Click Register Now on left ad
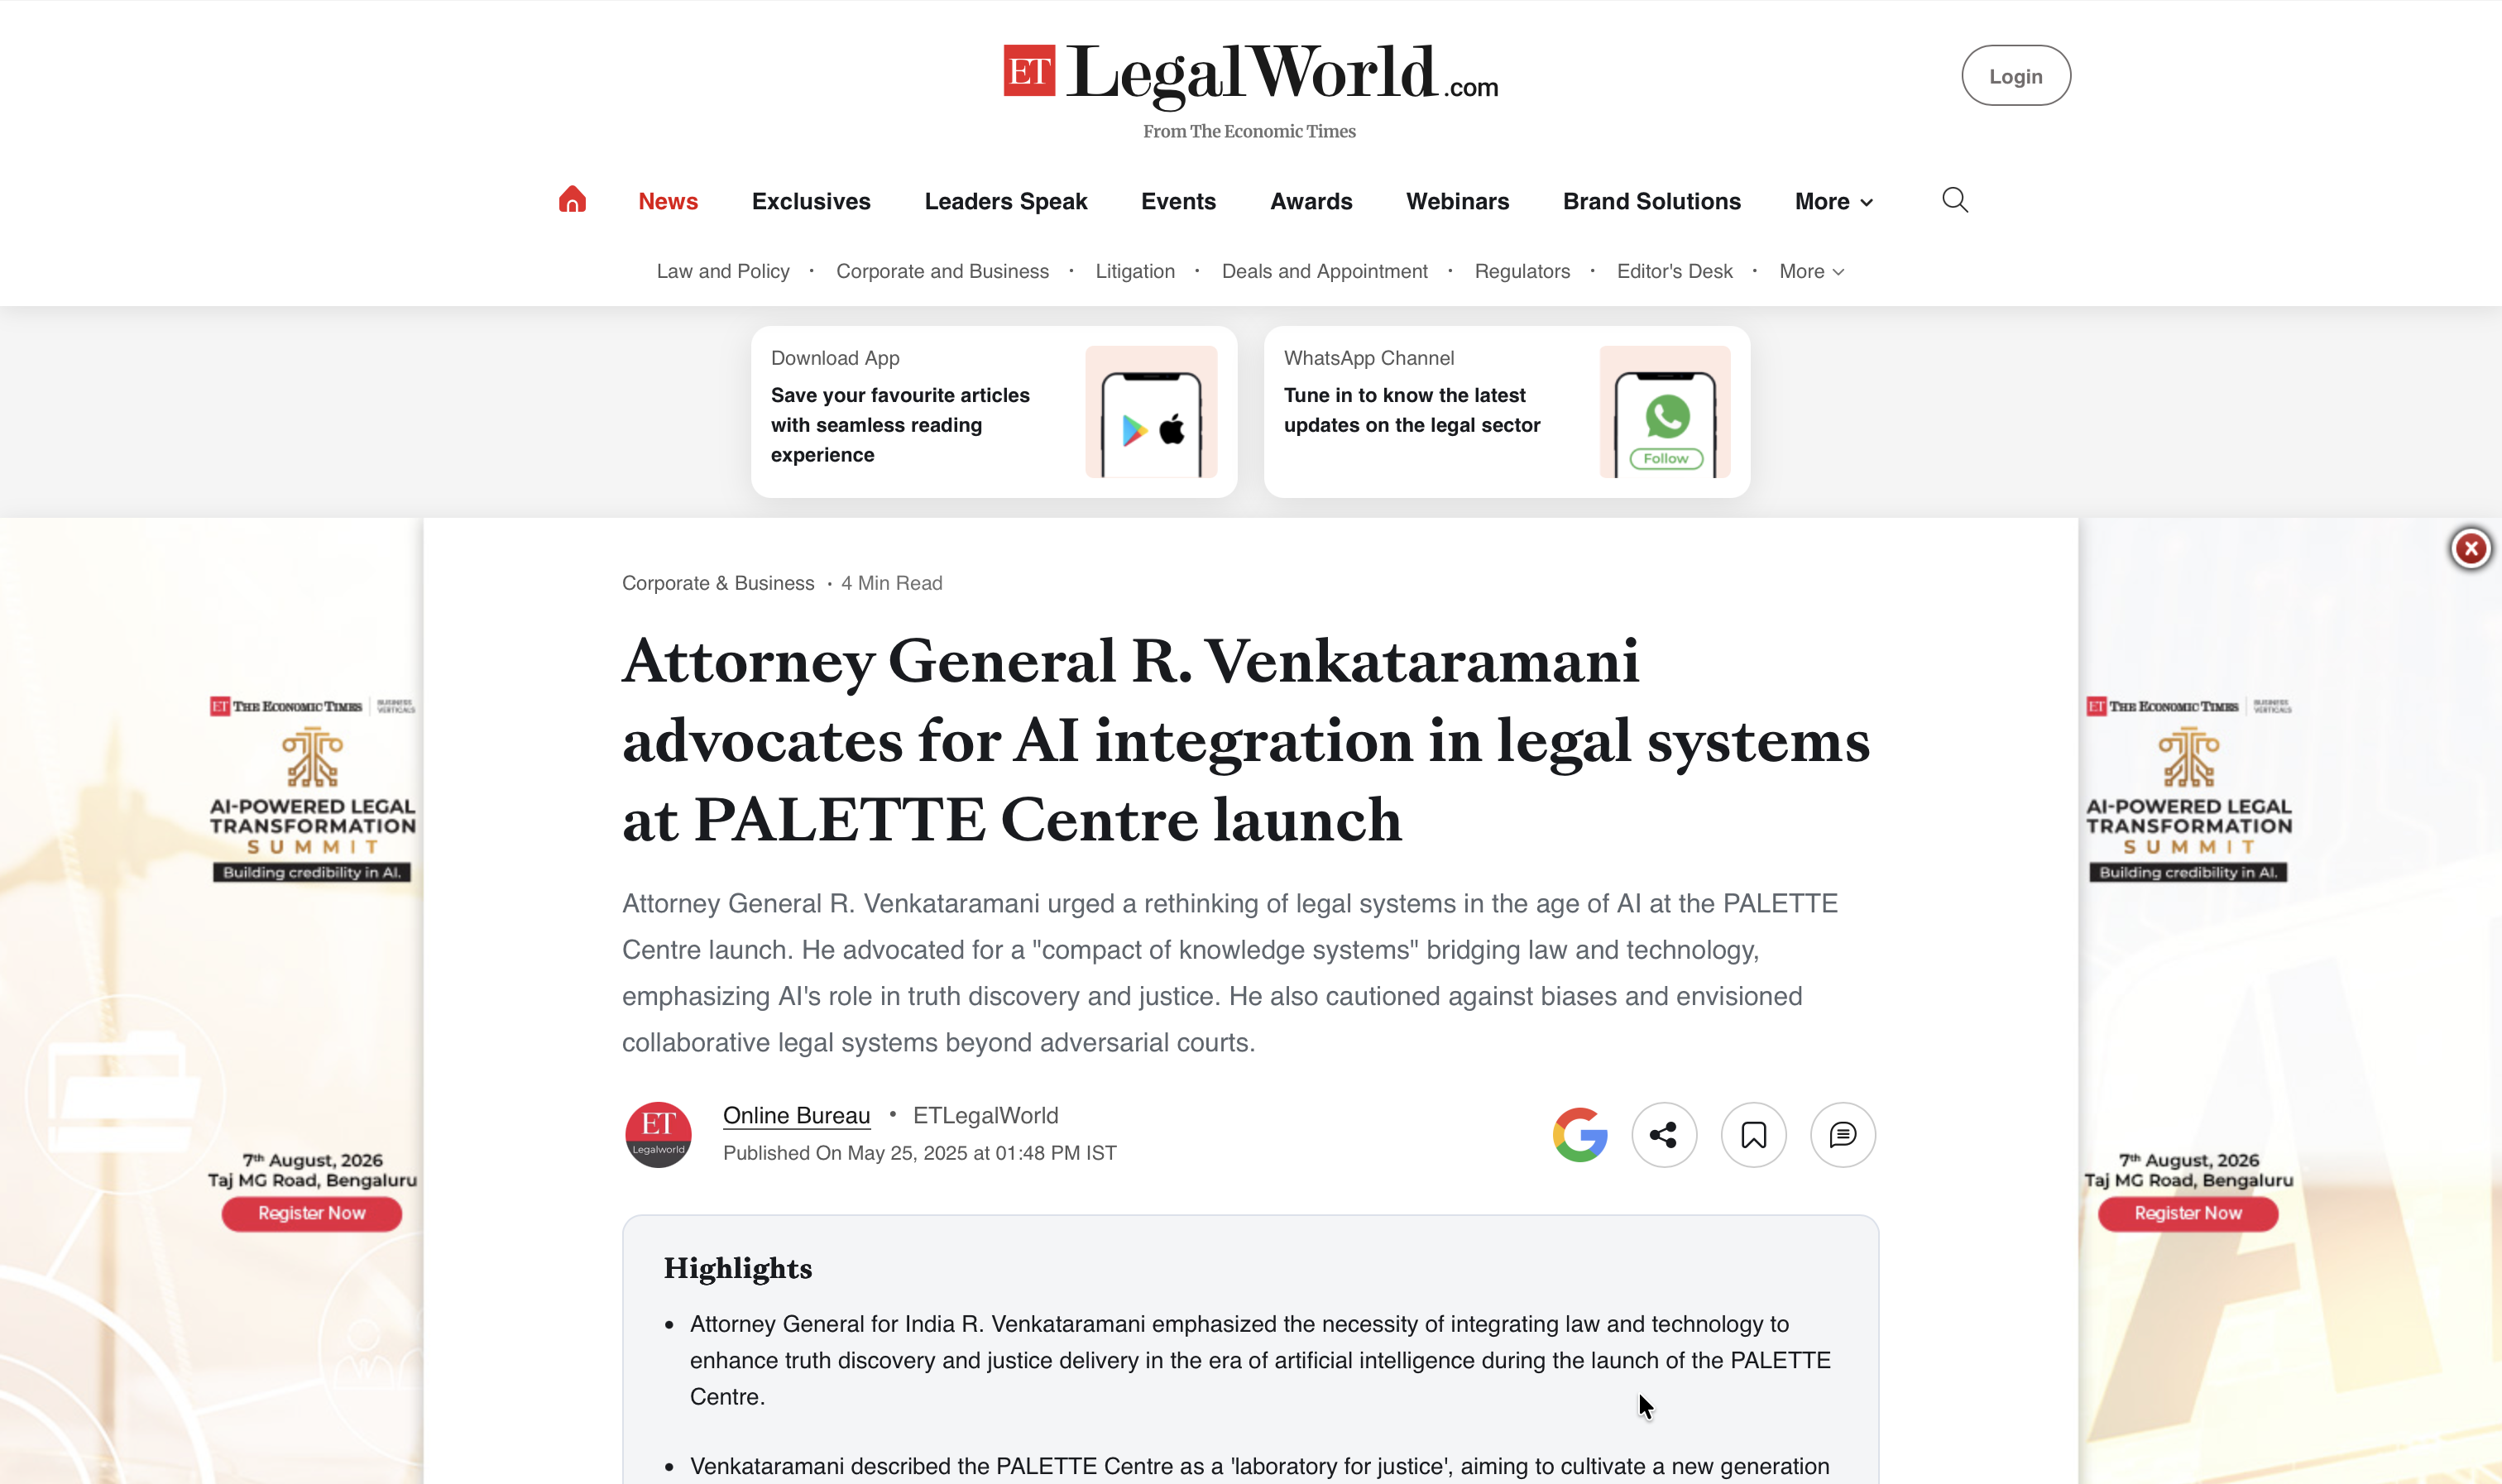 [x=311, y=1213]
